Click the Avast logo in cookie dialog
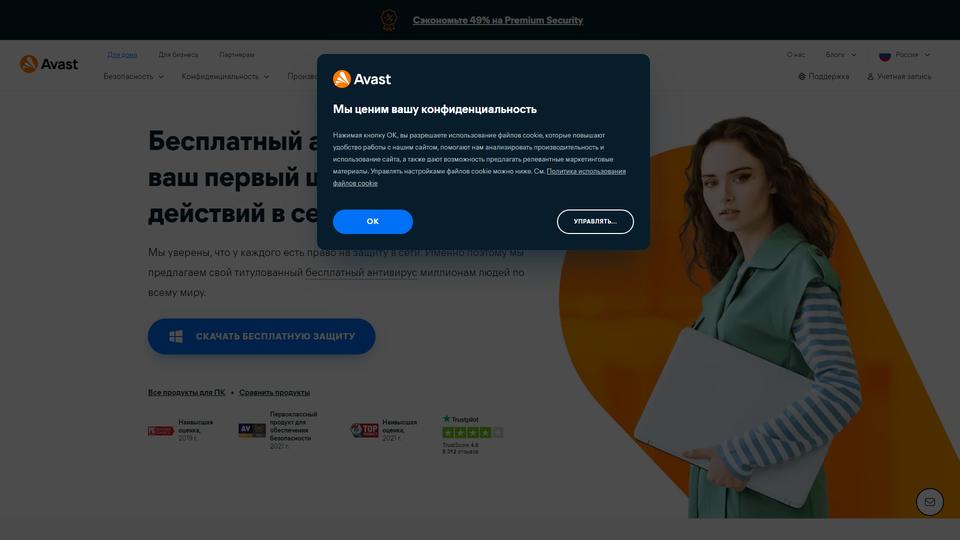This screenshot has width=960, height=540. (x=362, y=79)
